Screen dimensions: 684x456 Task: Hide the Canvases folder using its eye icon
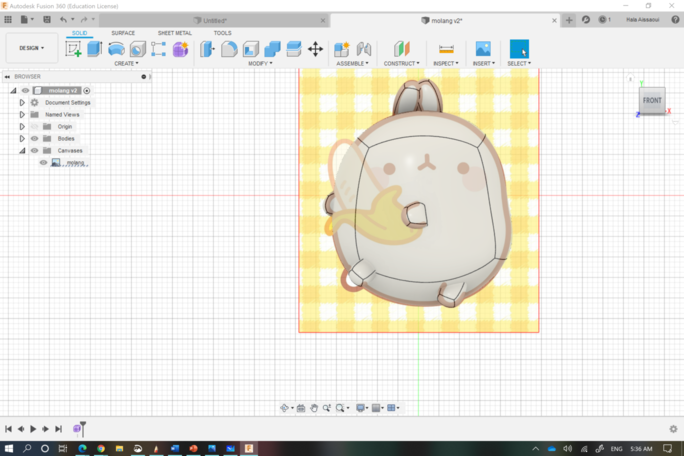(x=34, y=151)
